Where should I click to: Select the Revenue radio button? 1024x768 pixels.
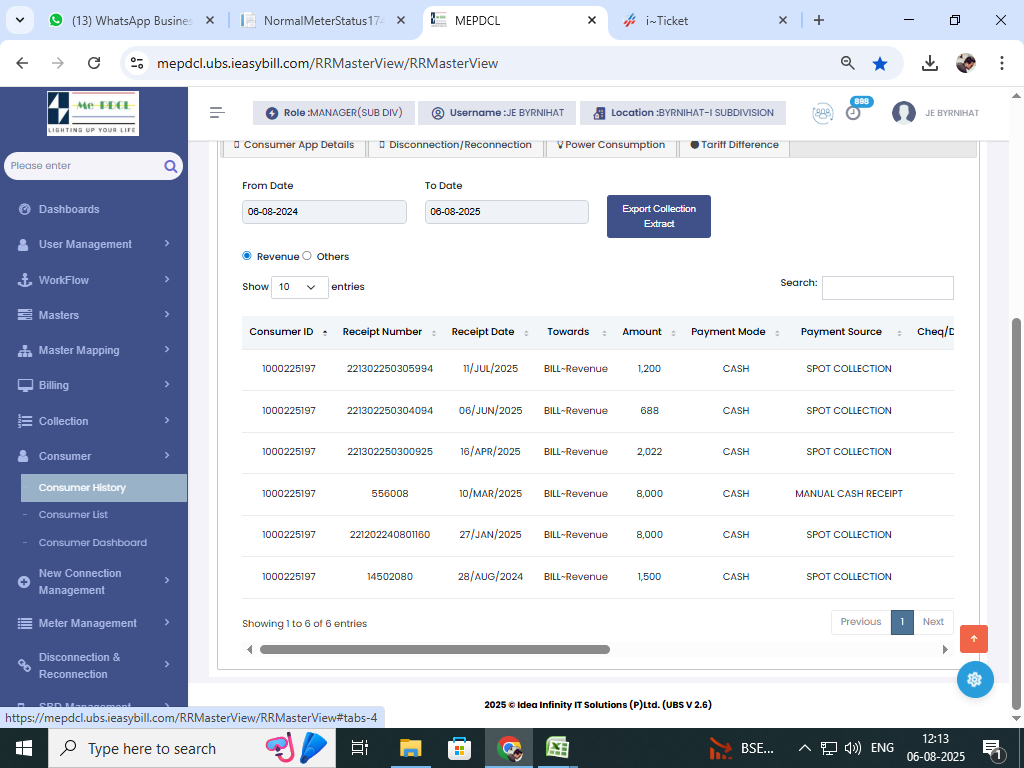[x=247, y=256]
